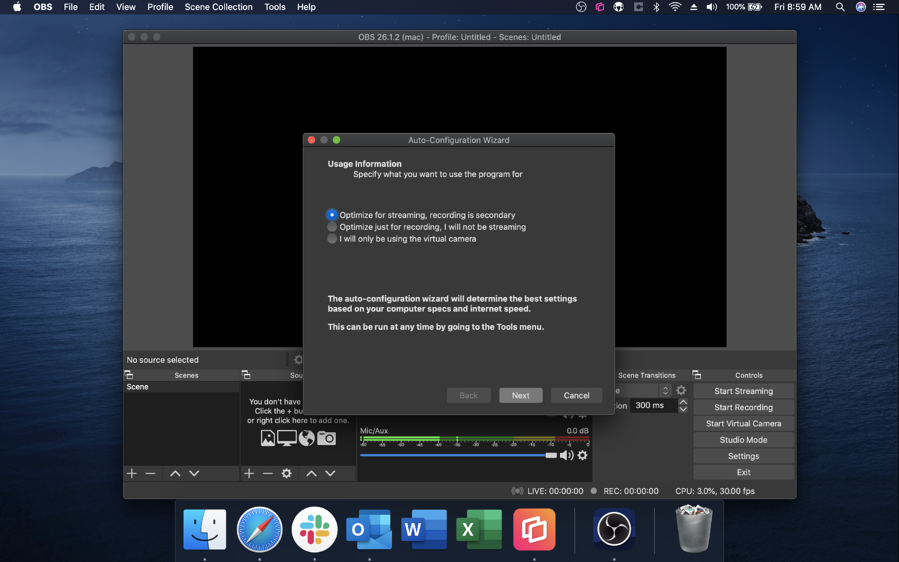Image resolution: width=899 pixels, height=562 pixels.
Task: Move the scene down in Scenes list
Action: pos(194,473)
